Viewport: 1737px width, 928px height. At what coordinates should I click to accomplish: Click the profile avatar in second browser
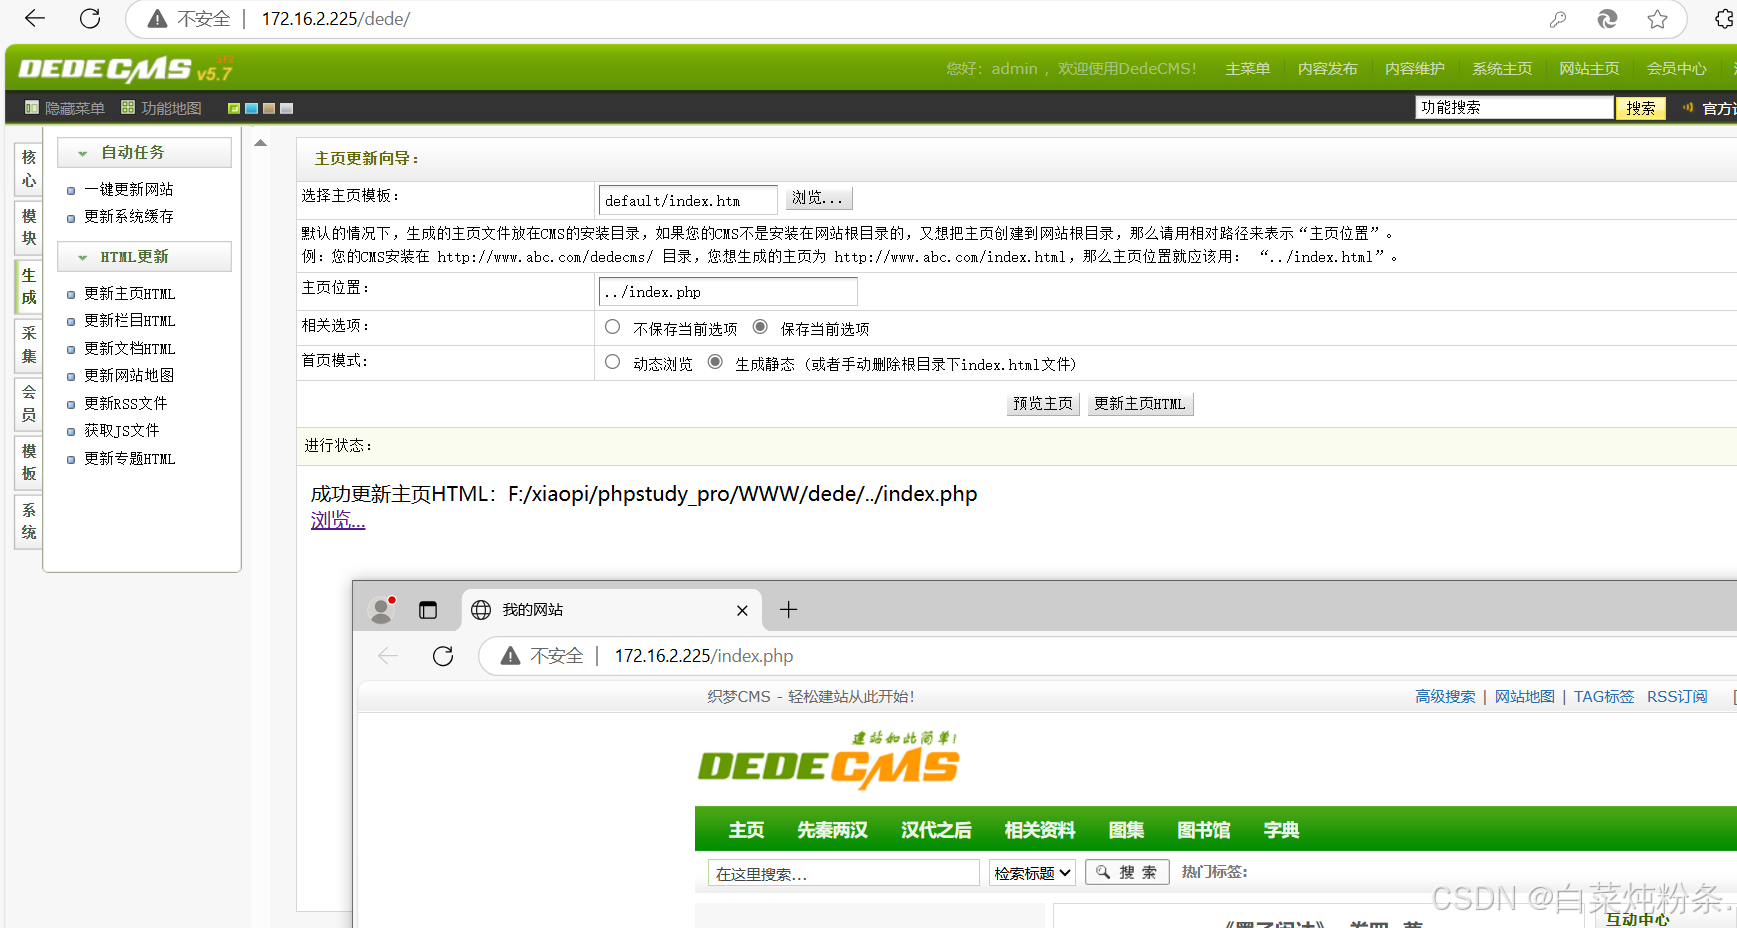[x=382, y=609]
